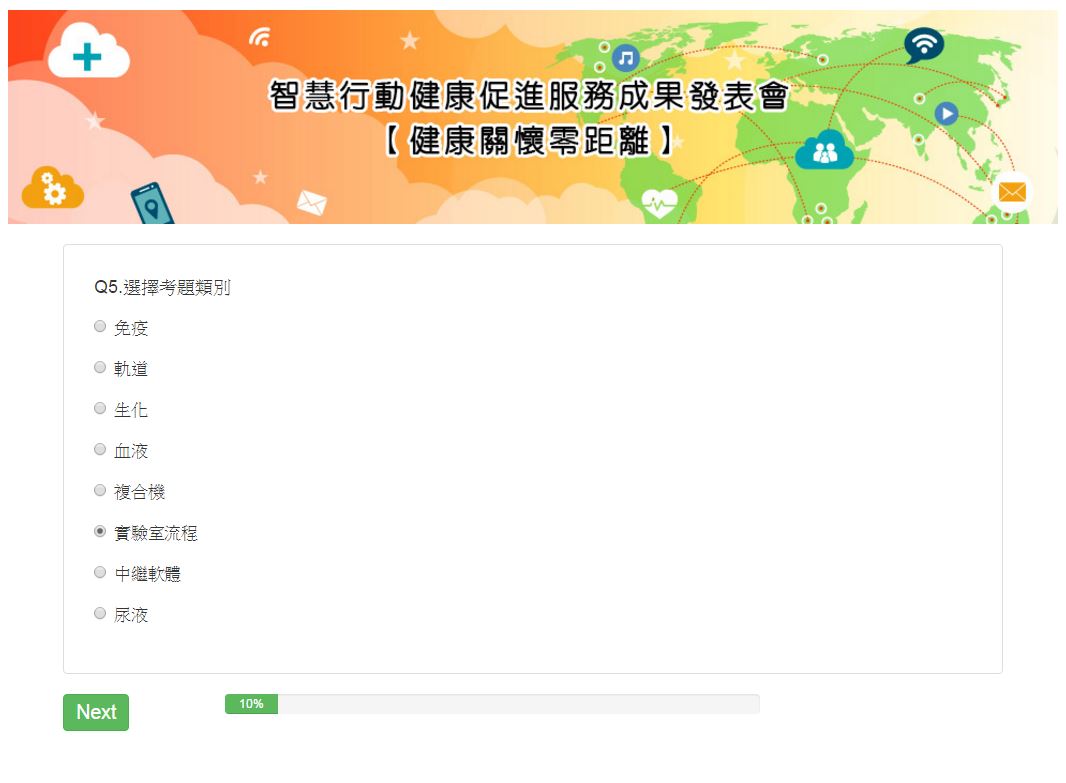Click the orange gears cloud icon
Viewport: 1066px width, 783px height.
52,188
